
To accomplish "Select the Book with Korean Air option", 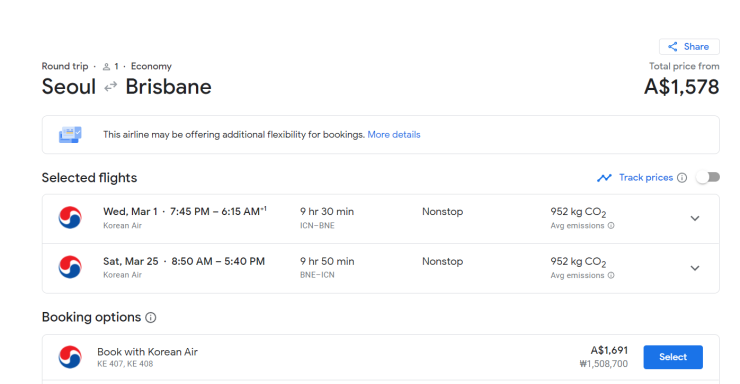I will pyautogui.click(x=673, y=357).
